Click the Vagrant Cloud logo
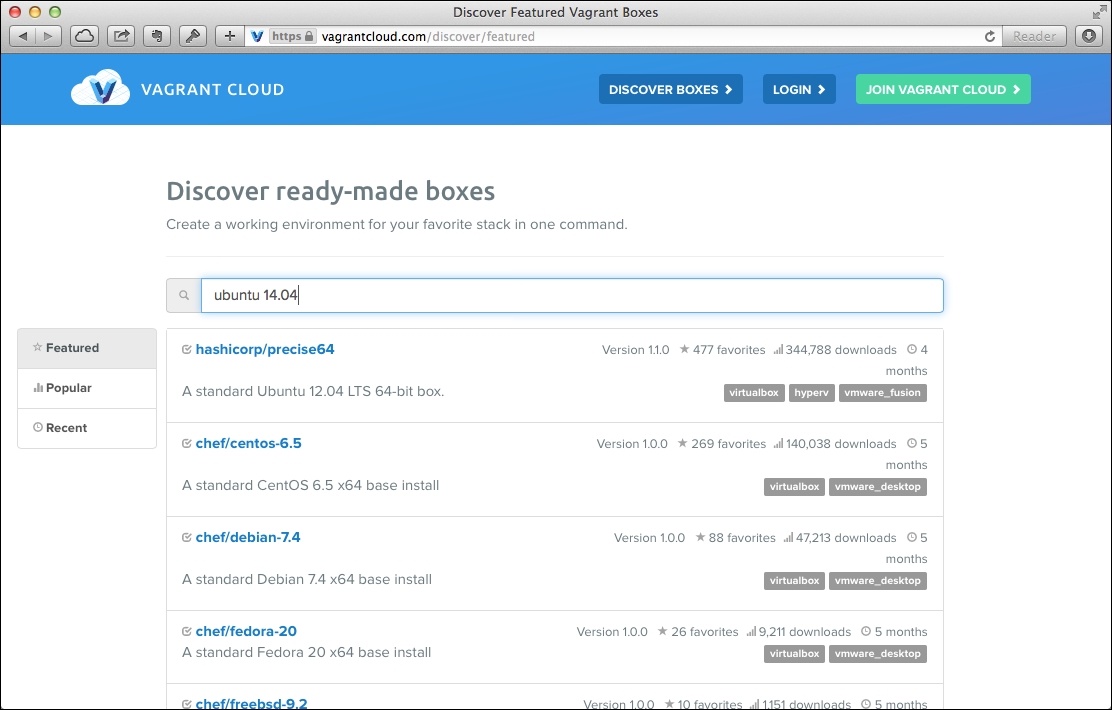 101,88
